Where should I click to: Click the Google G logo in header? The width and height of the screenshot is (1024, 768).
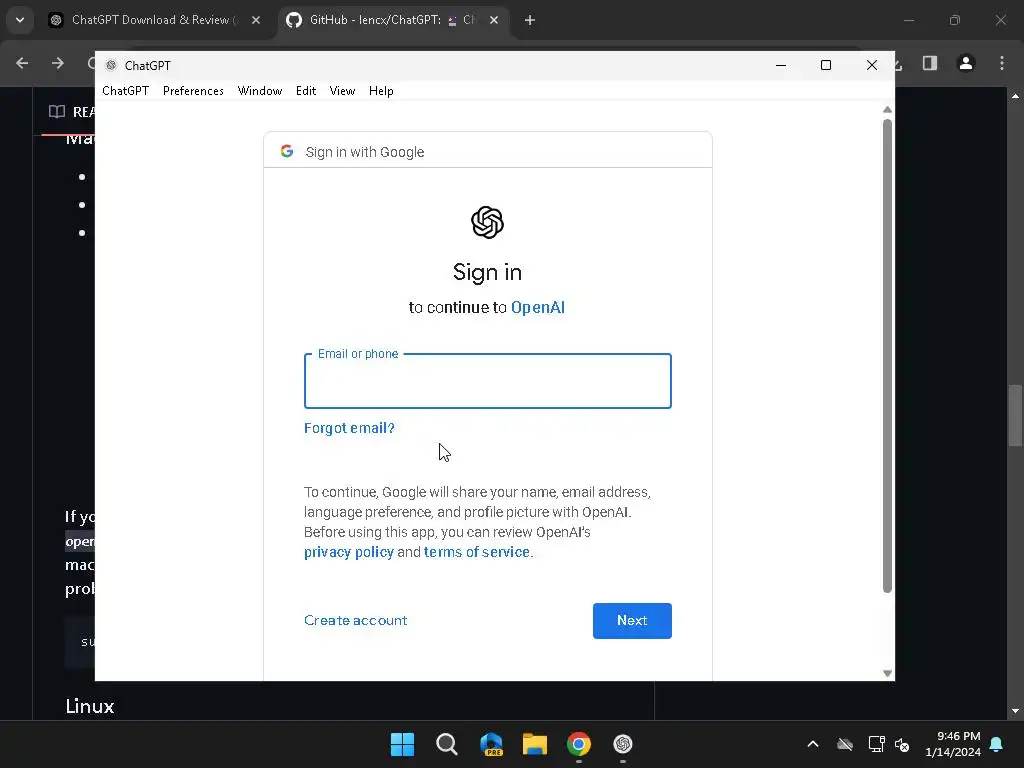(287, 152)
